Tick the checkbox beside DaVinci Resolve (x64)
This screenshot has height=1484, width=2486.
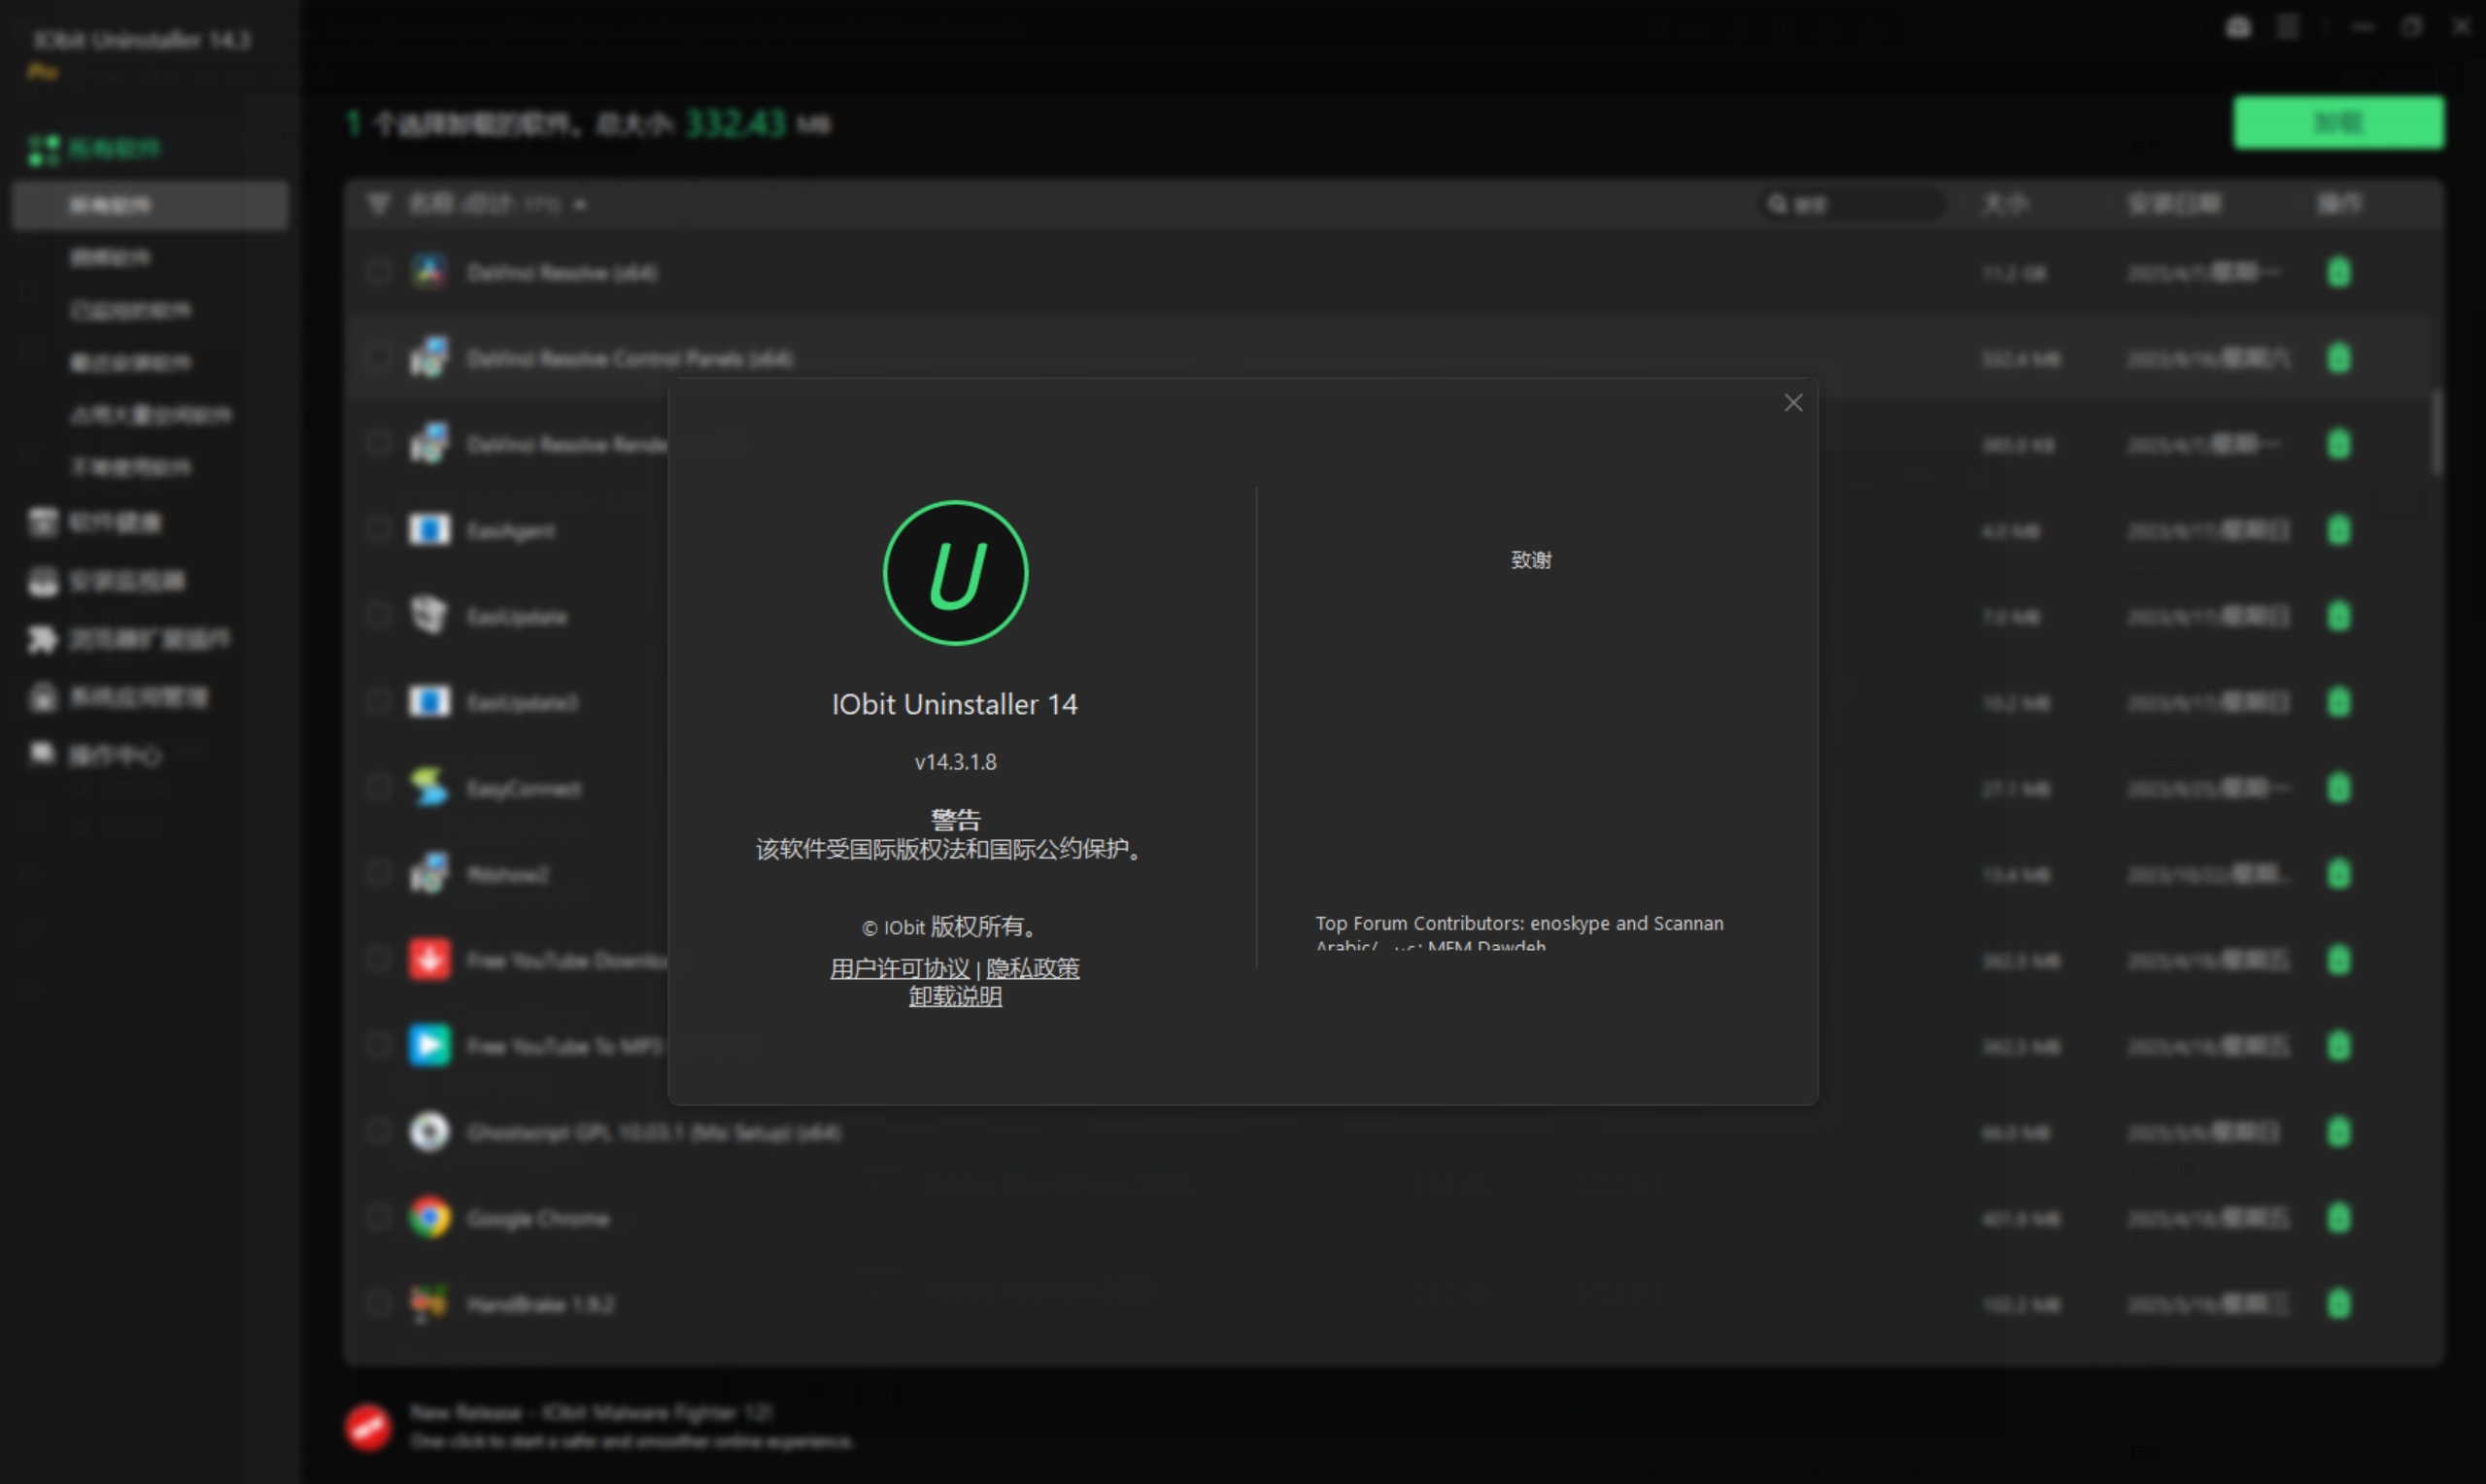(x=378, y=272)
